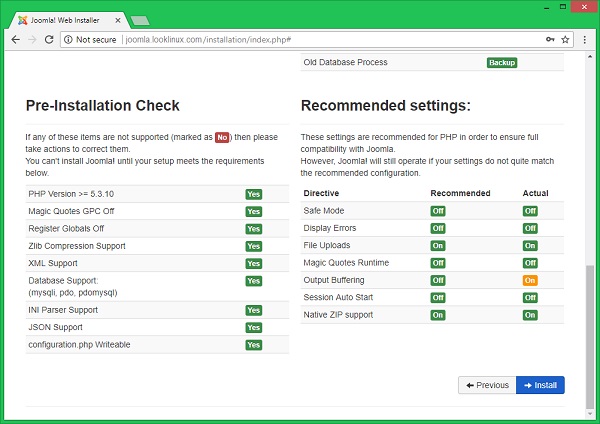Click the Directive column header

321,193
